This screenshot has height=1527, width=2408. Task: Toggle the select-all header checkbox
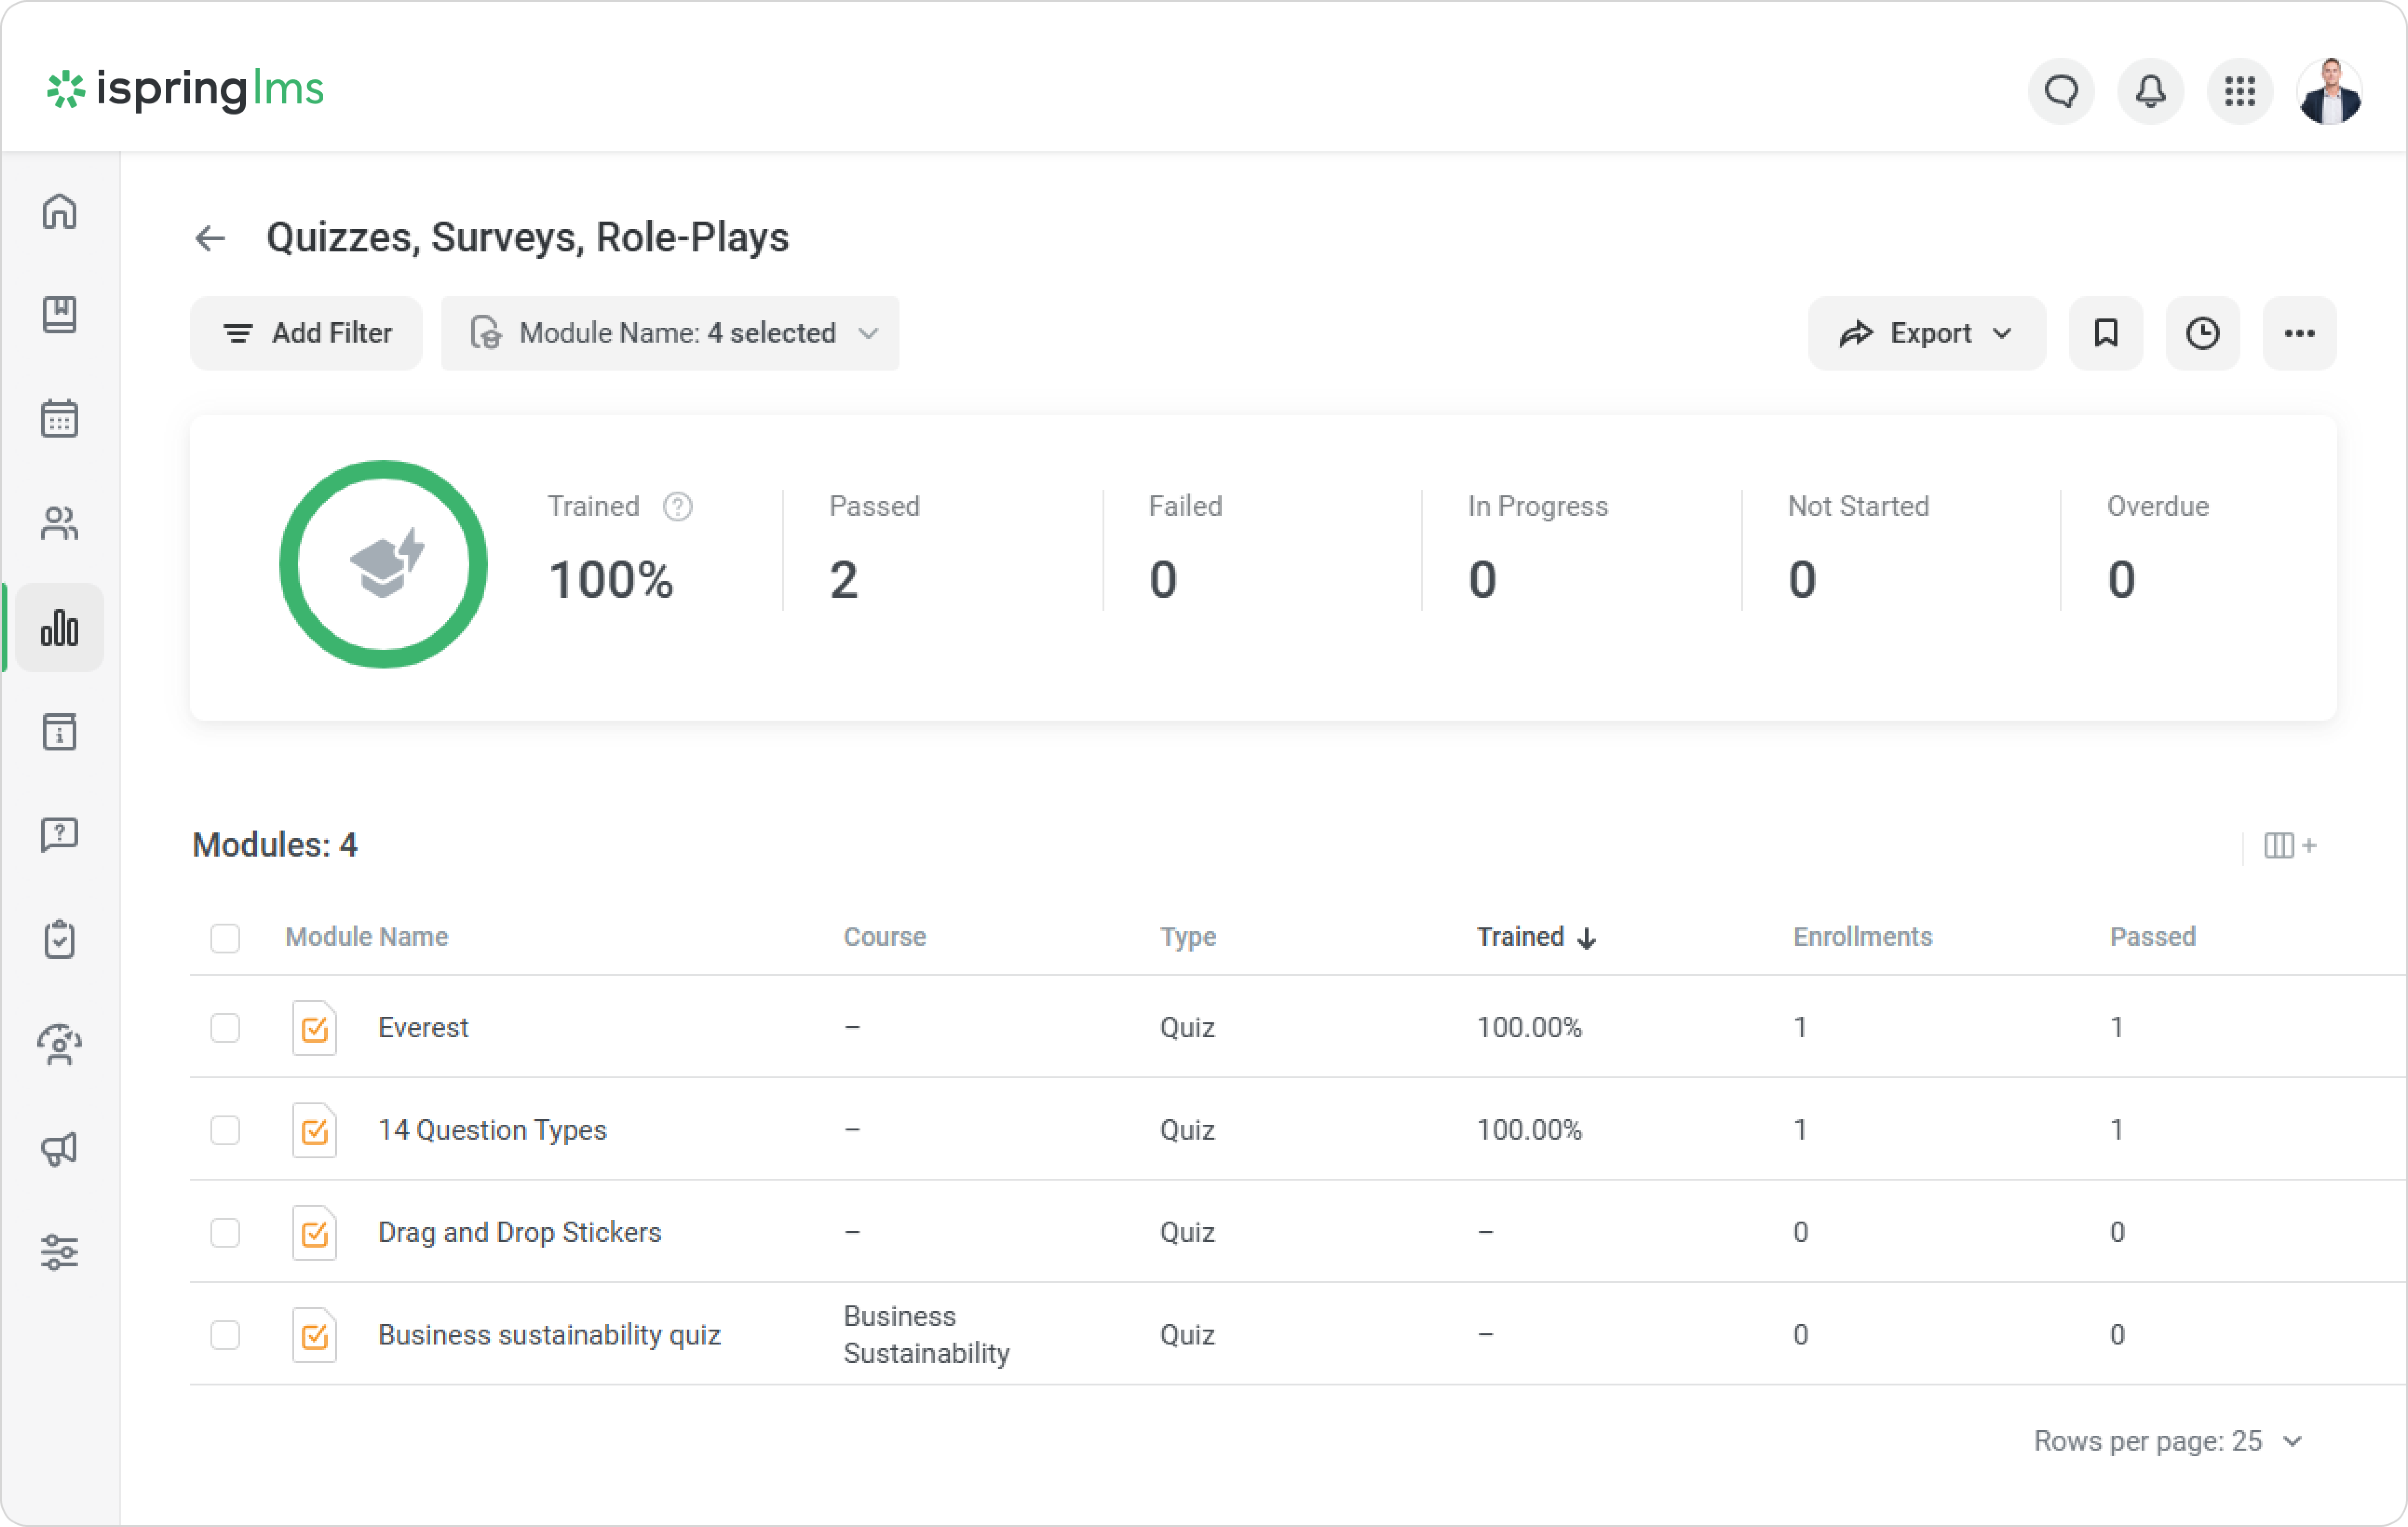click(x=225, y=938)
